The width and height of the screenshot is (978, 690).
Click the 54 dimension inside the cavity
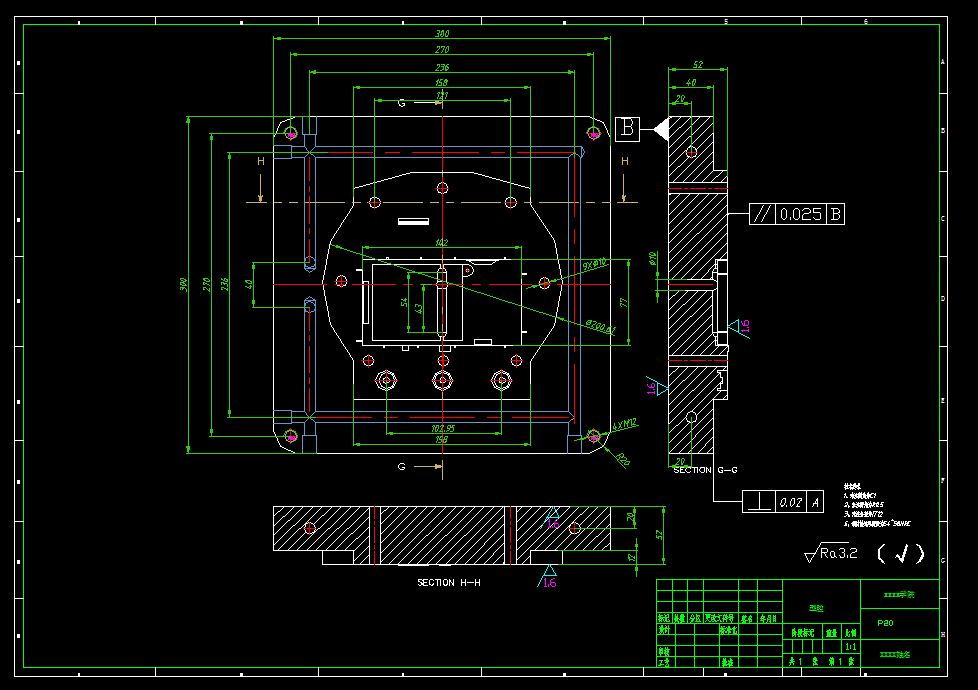coord(404,303)
